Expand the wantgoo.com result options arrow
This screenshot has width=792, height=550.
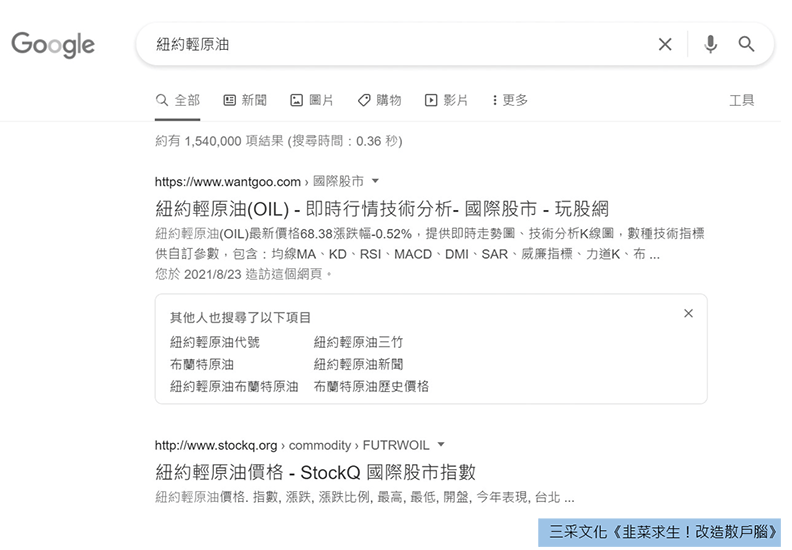point(375,181)
